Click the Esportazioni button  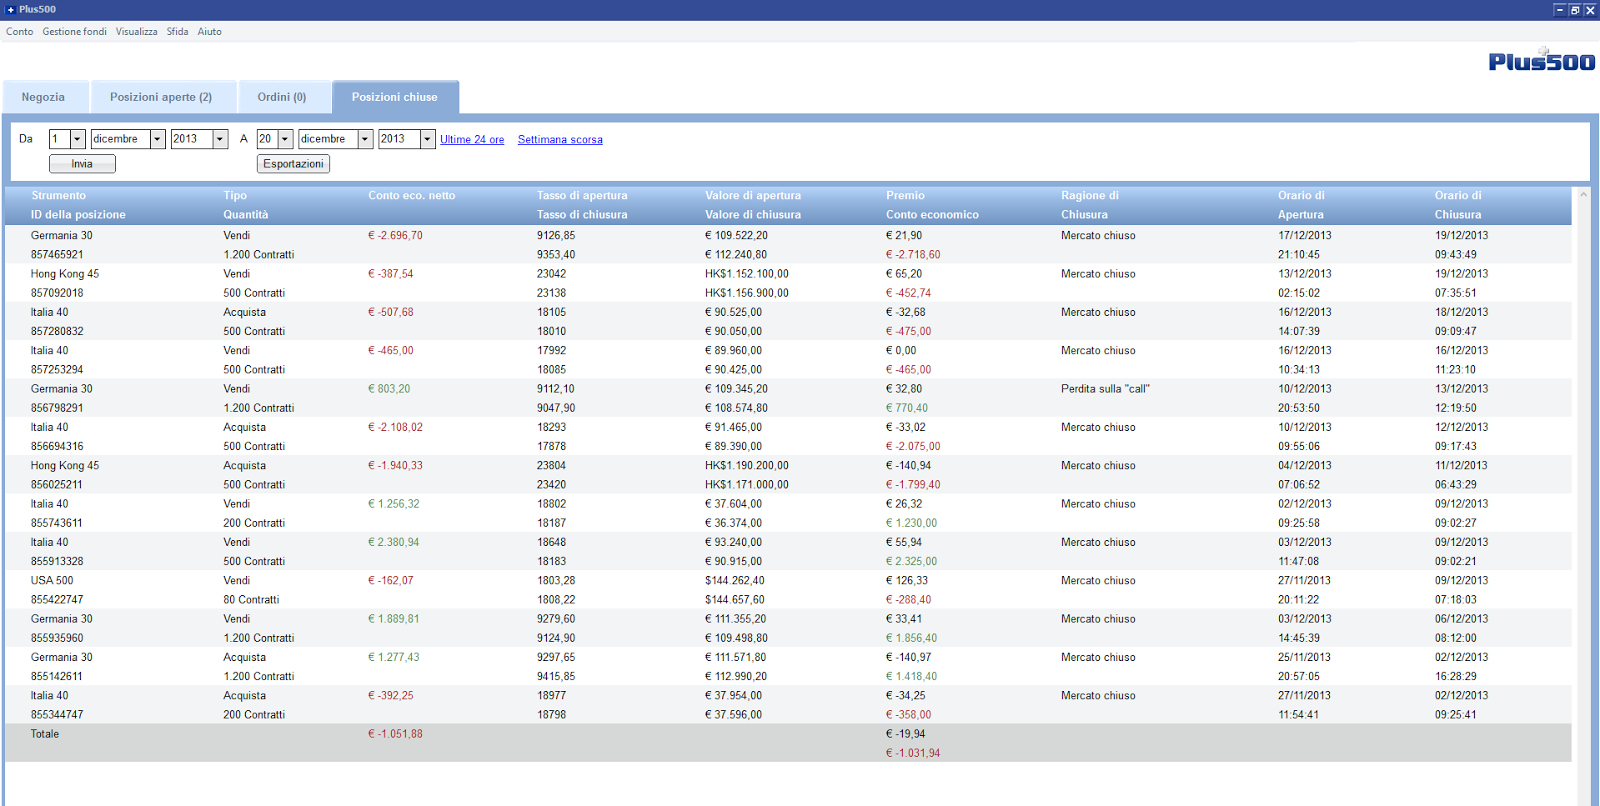tap(293, 164)
